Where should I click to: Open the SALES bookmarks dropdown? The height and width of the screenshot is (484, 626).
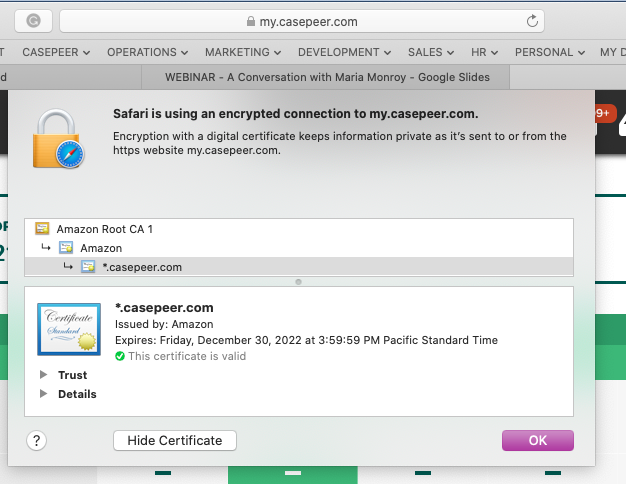point(431,52)
